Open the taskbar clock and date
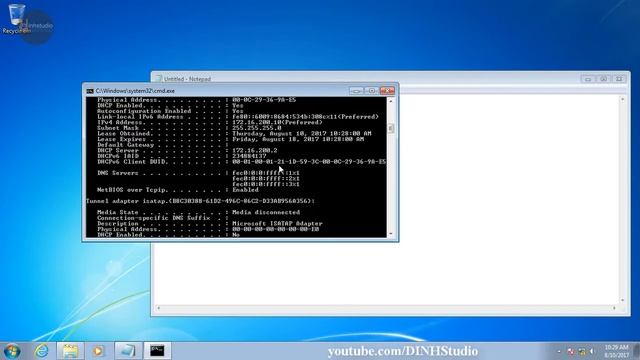 click(x=616, y=351)
